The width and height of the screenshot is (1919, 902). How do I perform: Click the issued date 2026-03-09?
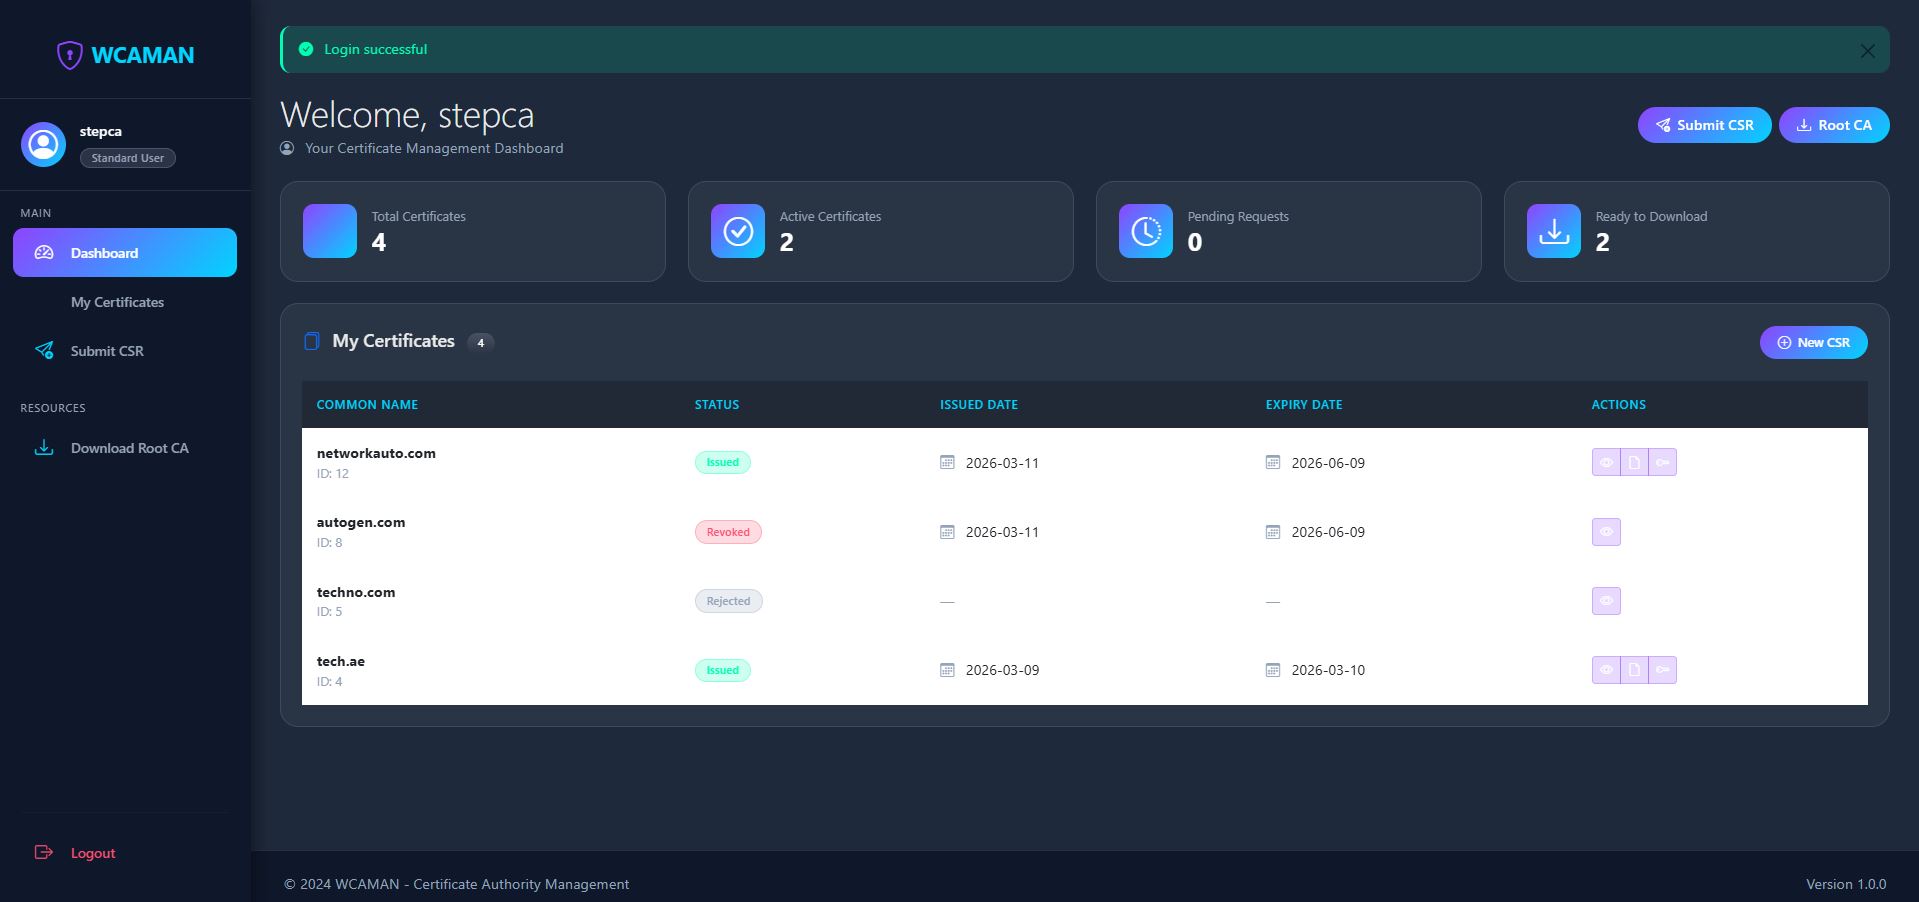point(1002,670)
